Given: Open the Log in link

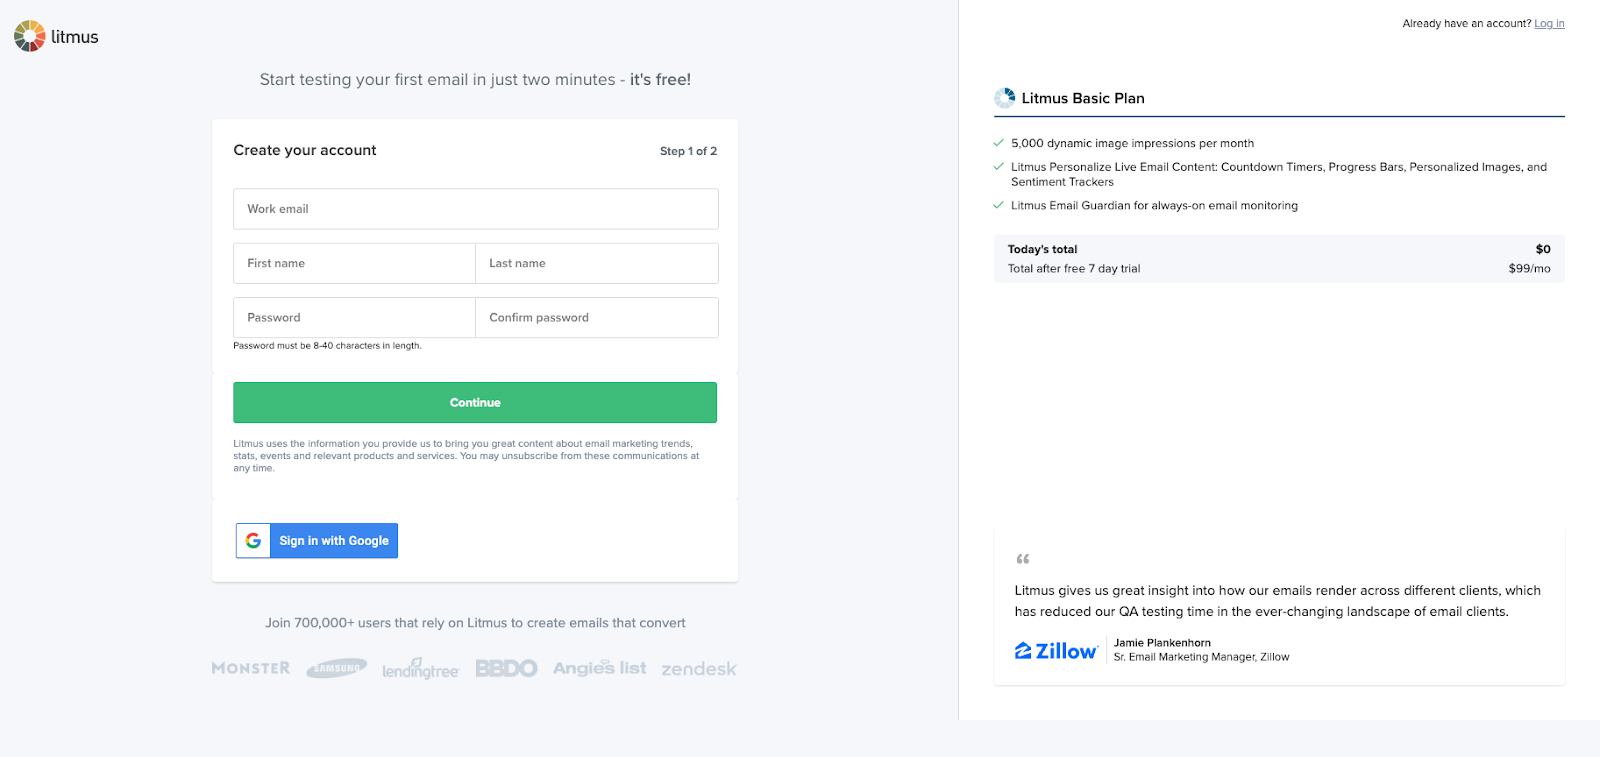Looking at the screenshot, I should [x=1548, y=23].
